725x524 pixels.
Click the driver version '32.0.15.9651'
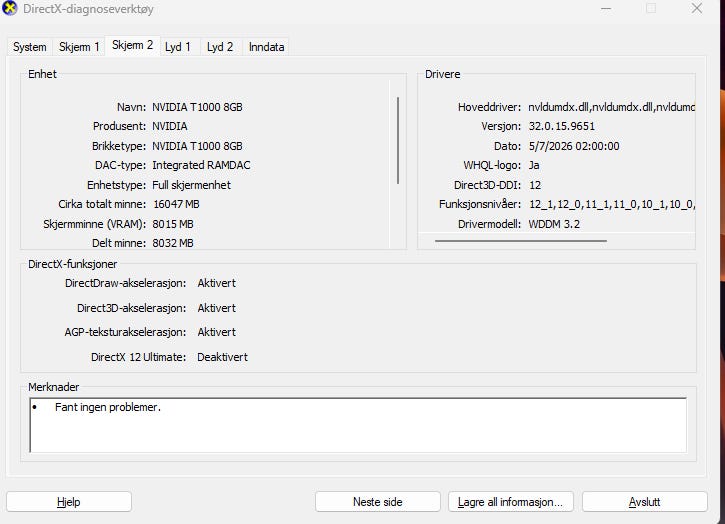point(562,126)
